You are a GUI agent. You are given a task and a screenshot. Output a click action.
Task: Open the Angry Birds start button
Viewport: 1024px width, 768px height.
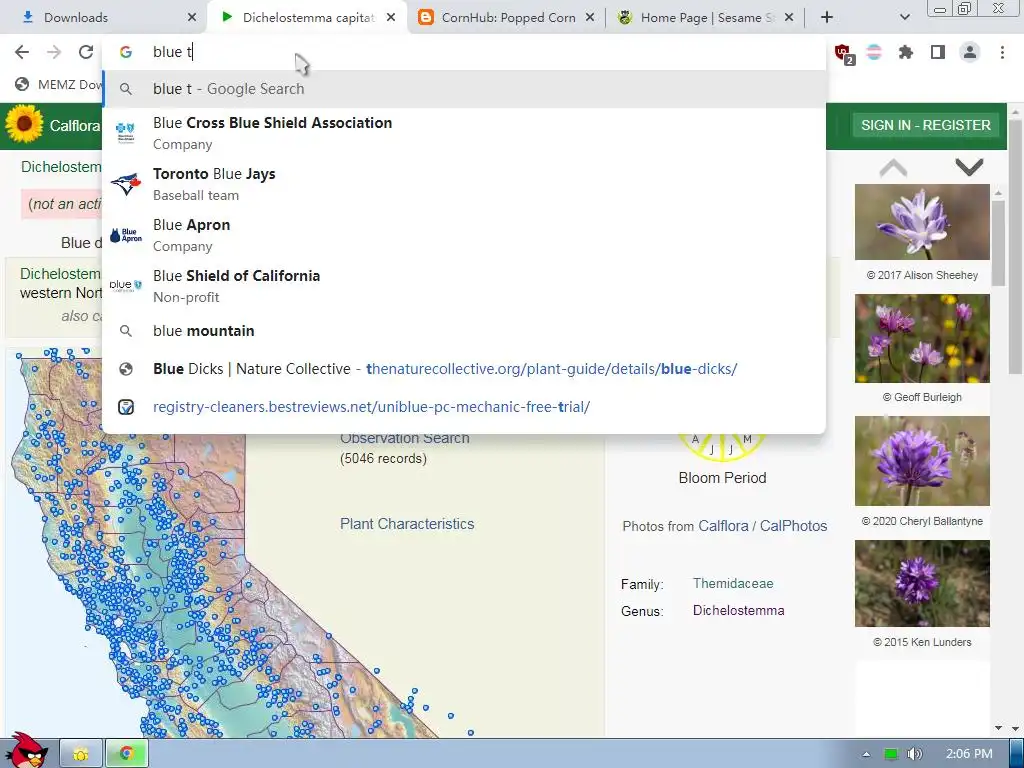(x=25, y=751)
